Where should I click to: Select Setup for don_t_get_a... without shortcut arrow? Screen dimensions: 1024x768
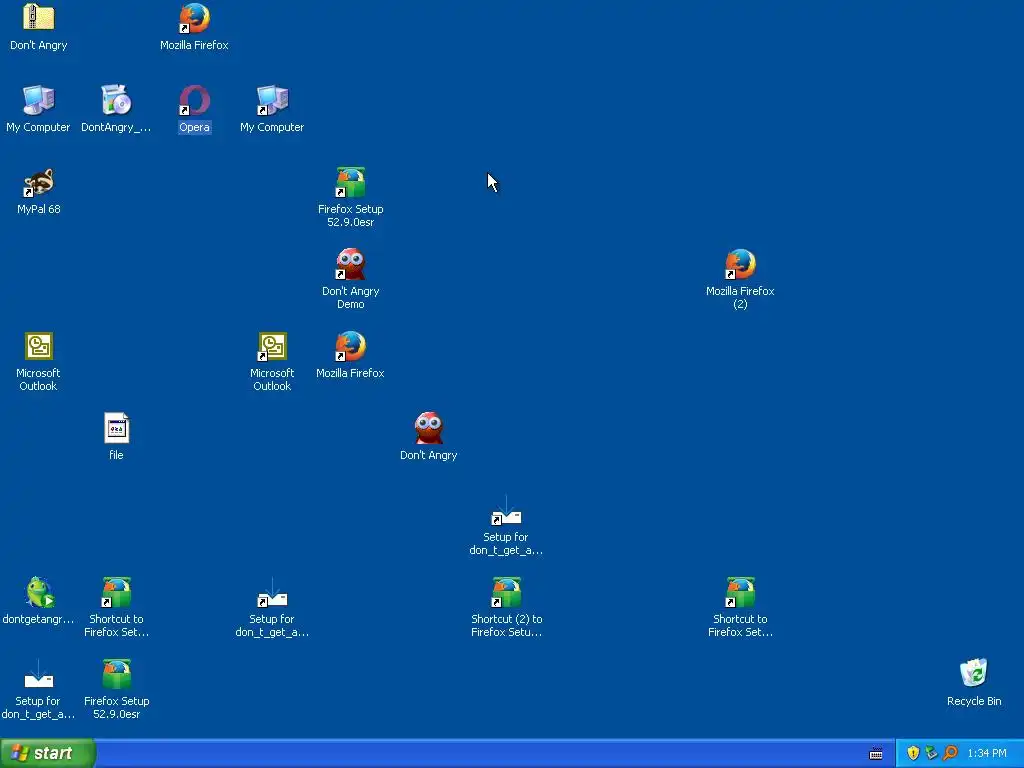pyautogui.click(x=39, y=675)
